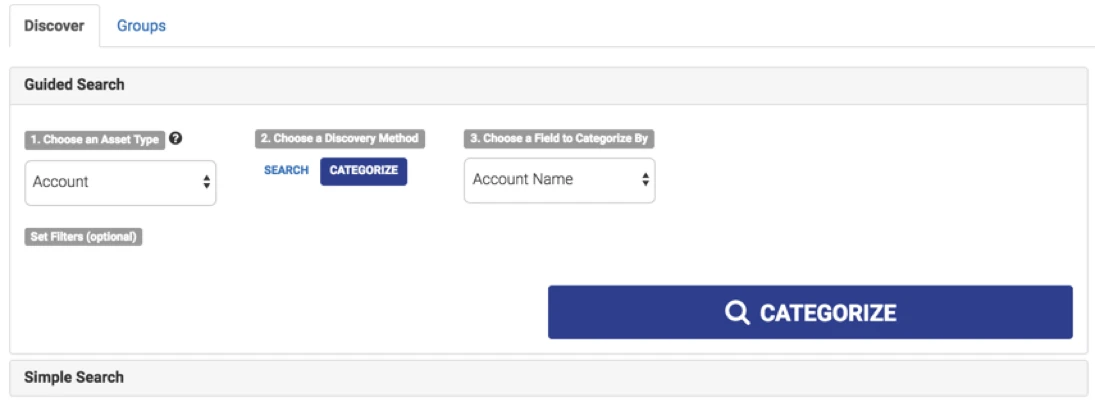
Task: Collapse the Guided Search panel header
Action: click(548, 85)
